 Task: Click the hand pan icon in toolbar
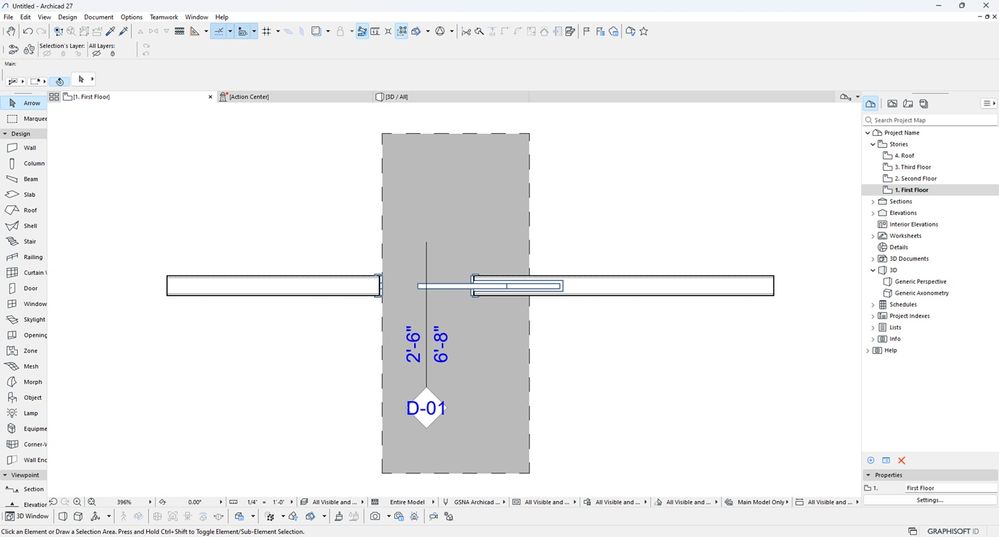[x=10, y=31]
